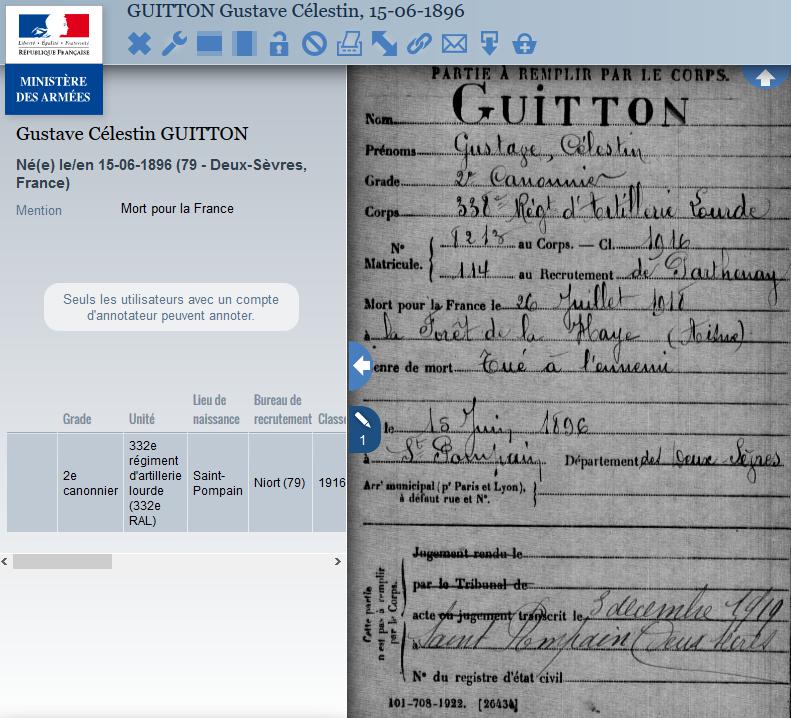Click the scanned record card image
This screenshot has width=791, height=718.
[x=569, y=392]
